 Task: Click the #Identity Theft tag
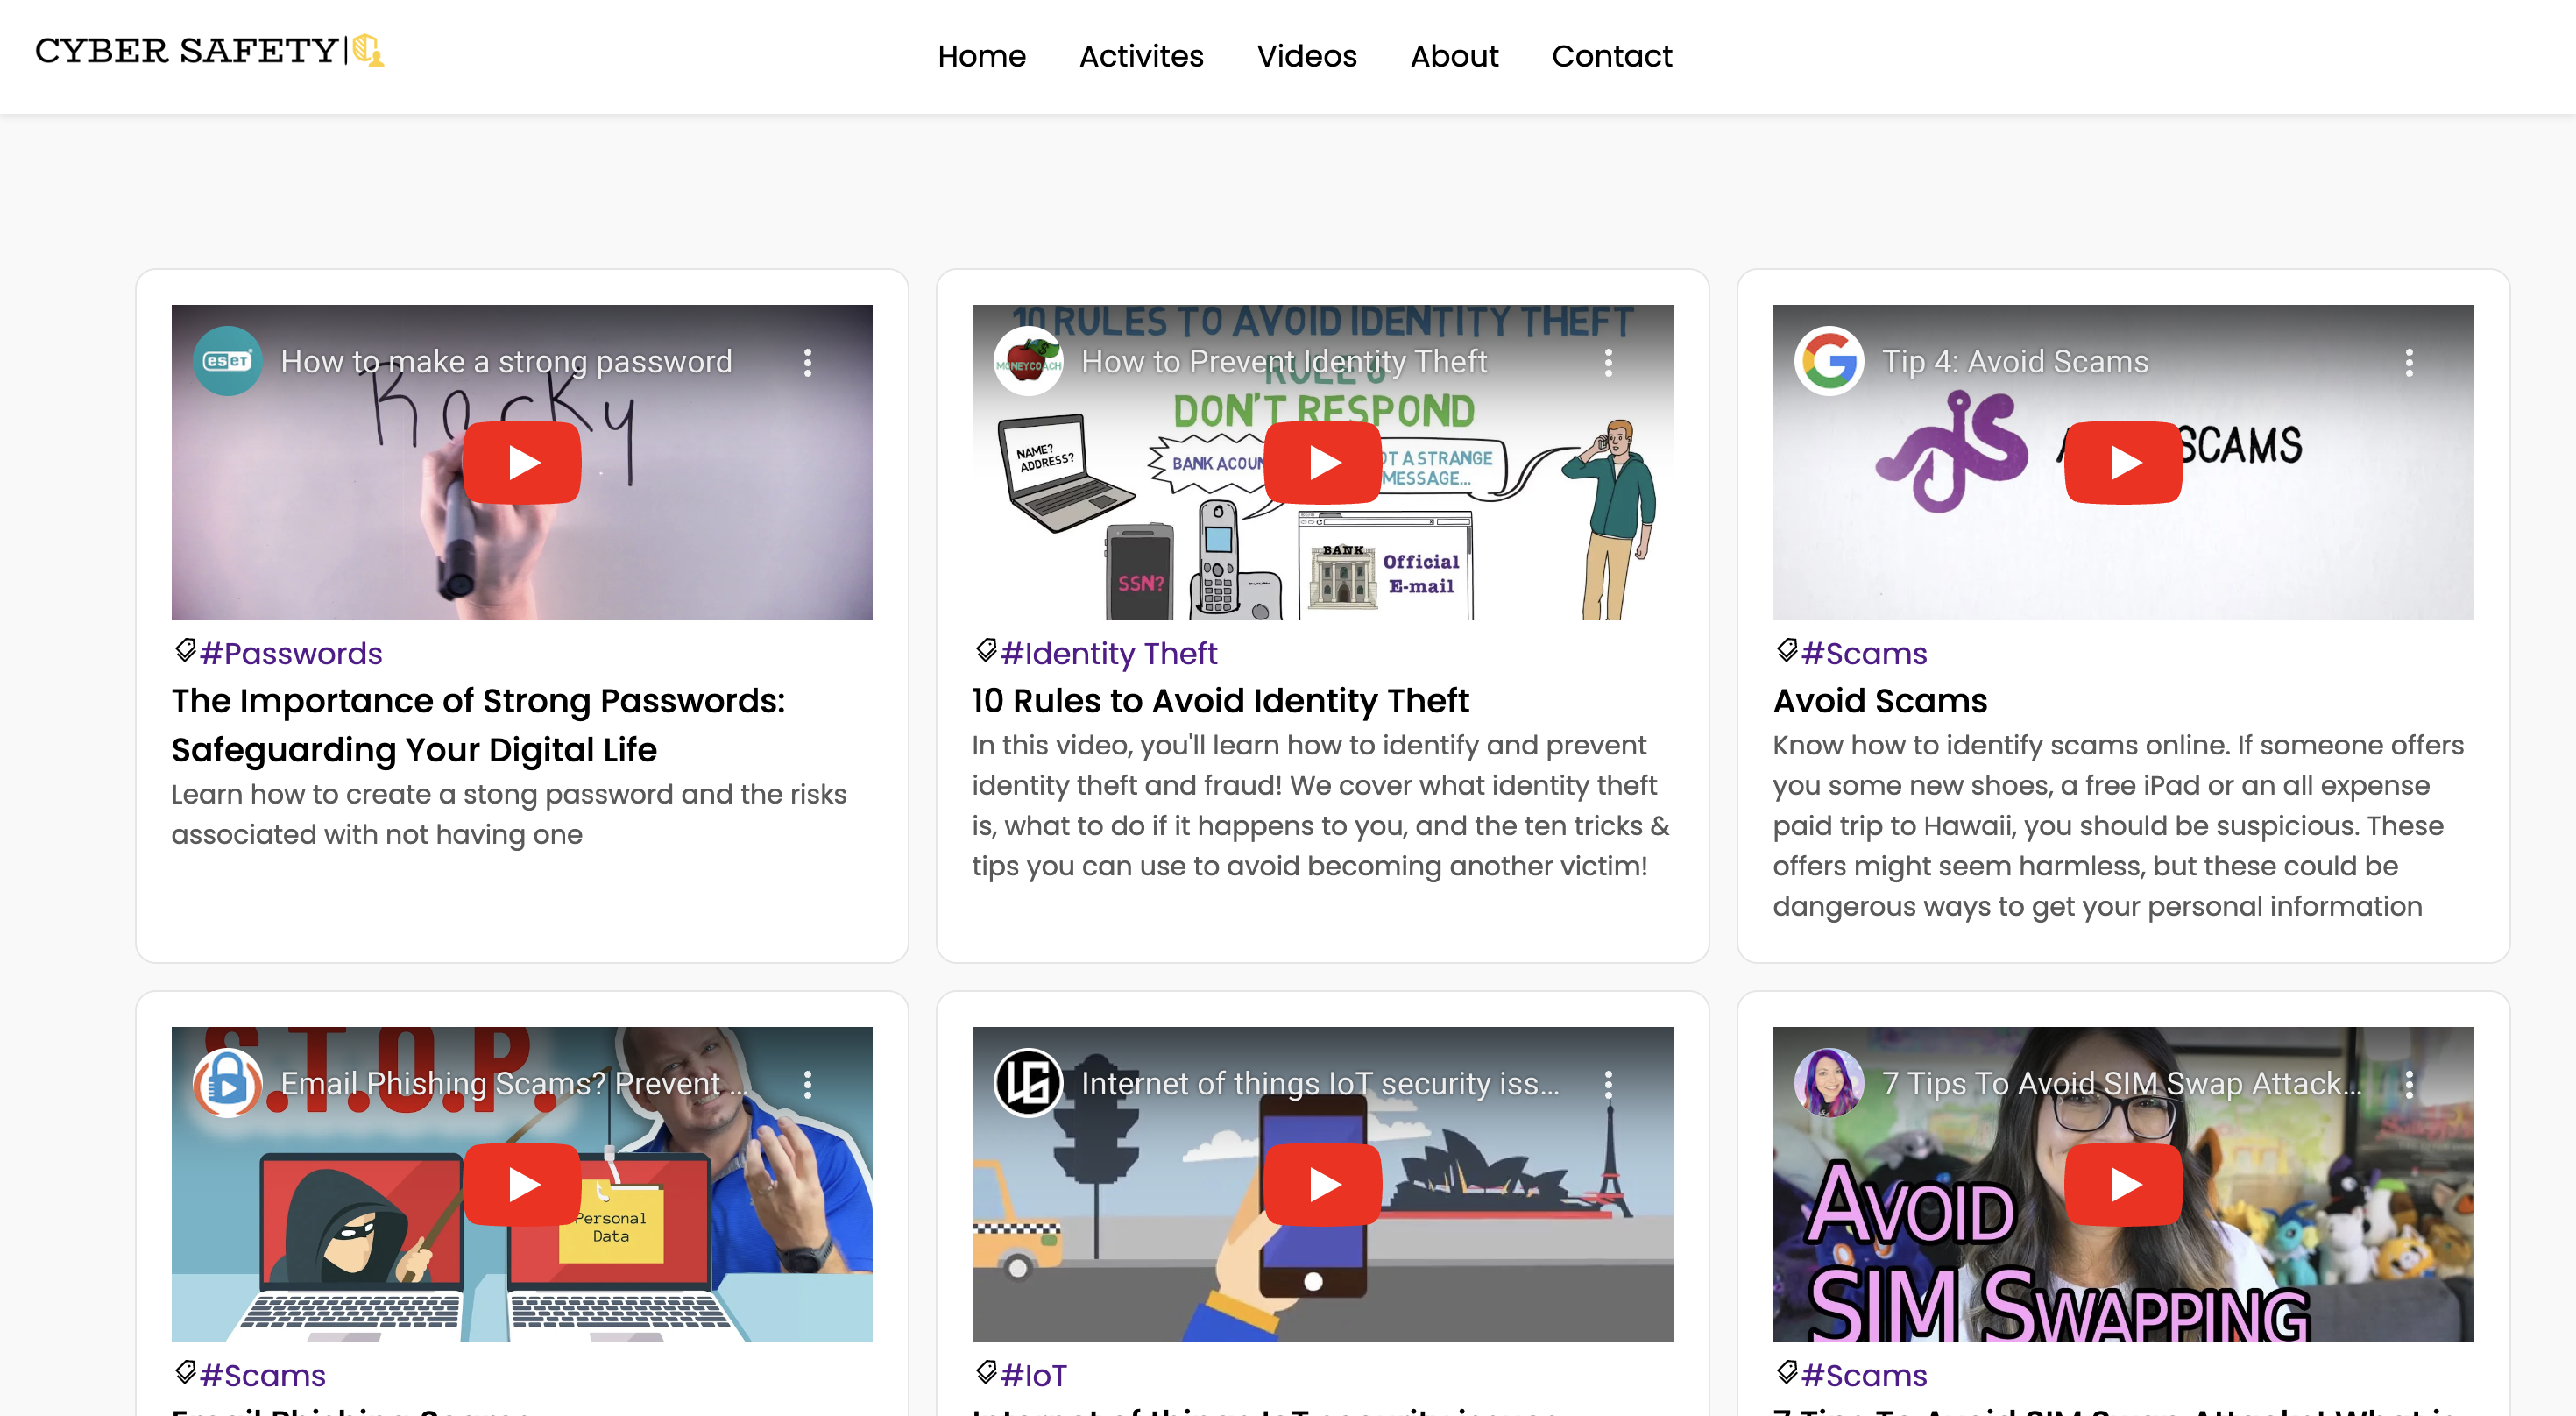(x=1108, y=653)
